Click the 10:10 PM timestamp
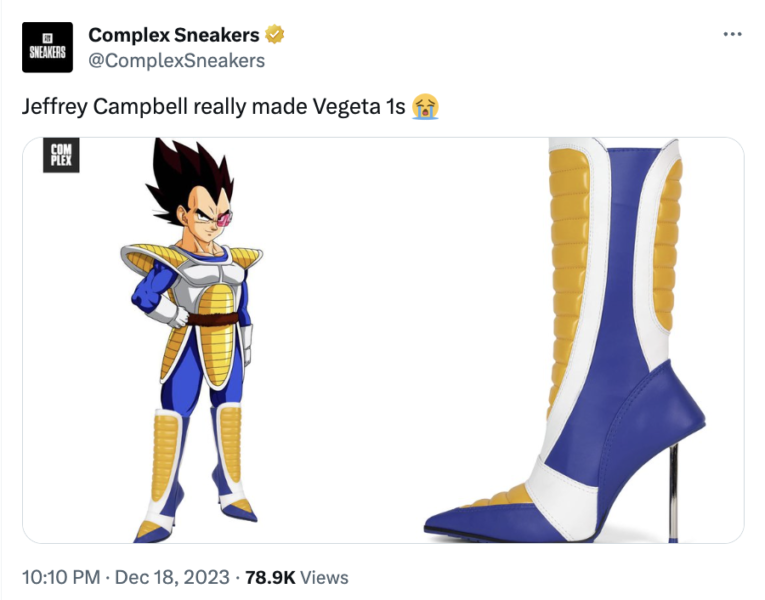The height and width of the screenshot is (600, 765). [61, 577]
